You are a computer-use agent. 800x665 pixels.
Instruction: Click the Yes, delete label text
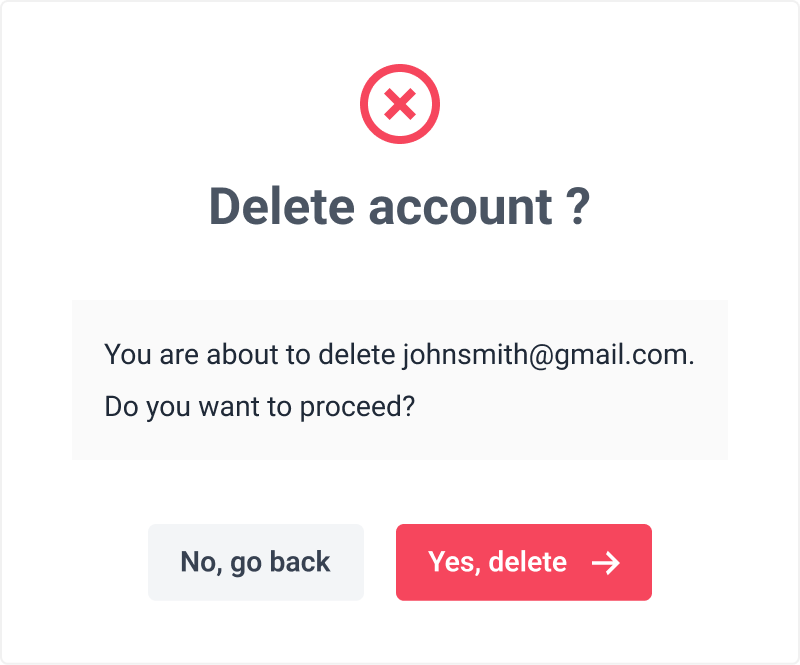(x=497, y=563)
